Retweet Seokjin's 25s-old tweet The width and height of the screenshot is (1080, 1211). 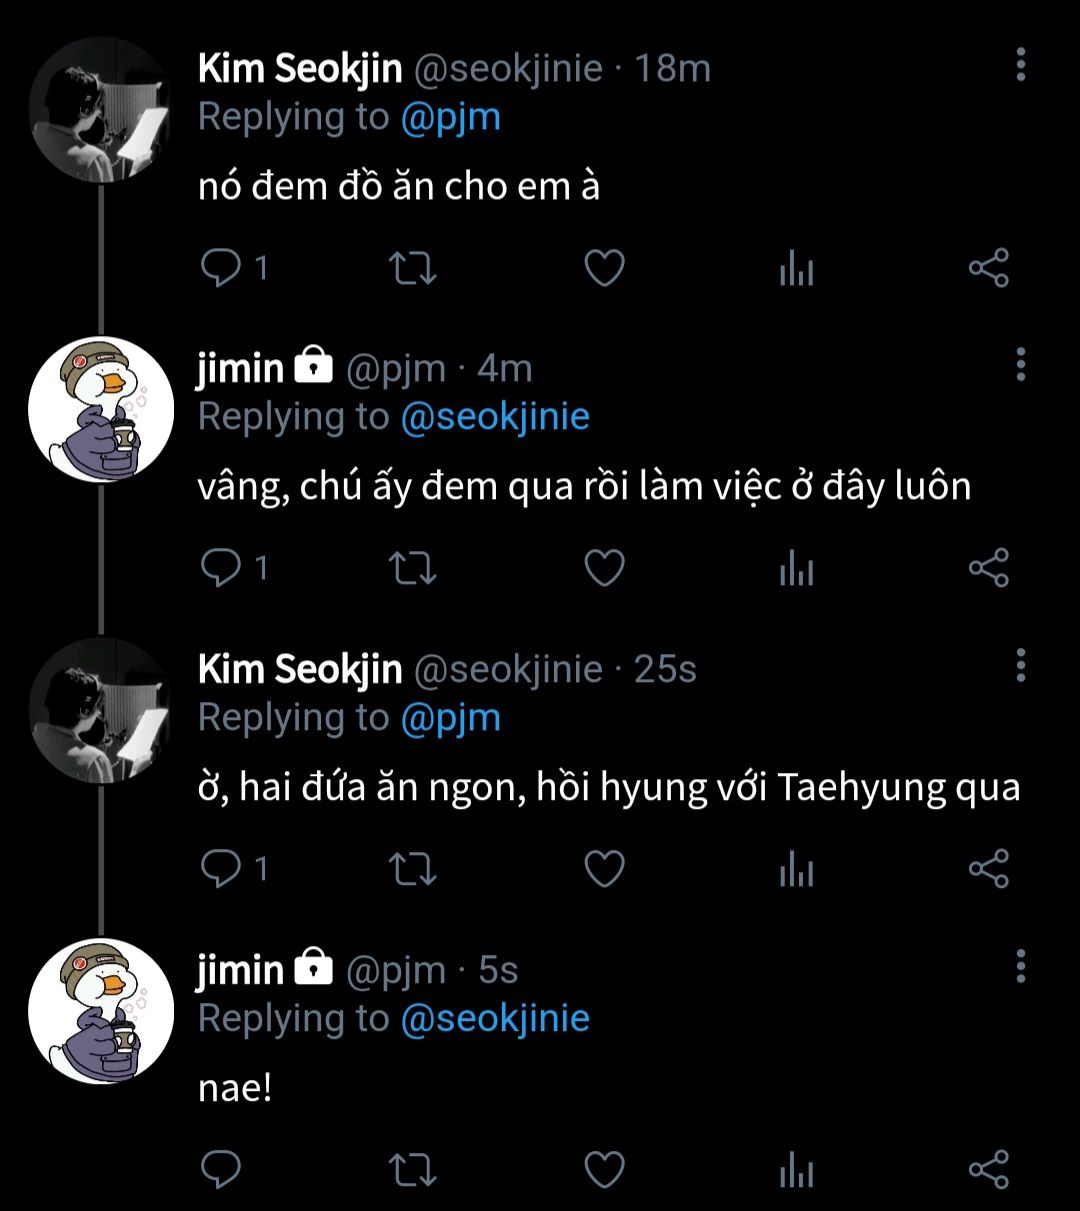tap(411, 868)
